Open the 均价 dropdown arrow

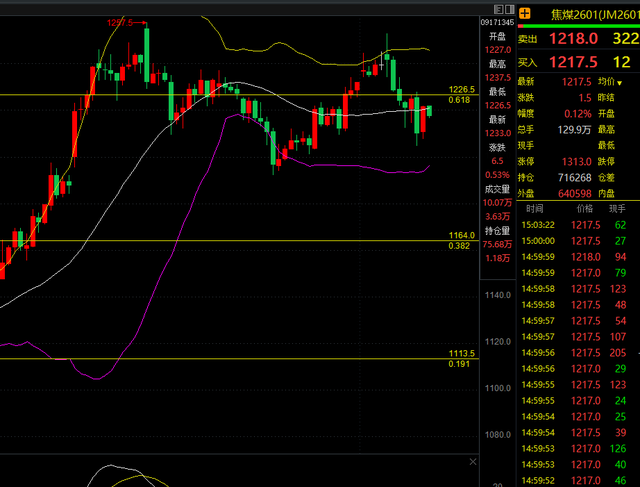tap(619, 83)
